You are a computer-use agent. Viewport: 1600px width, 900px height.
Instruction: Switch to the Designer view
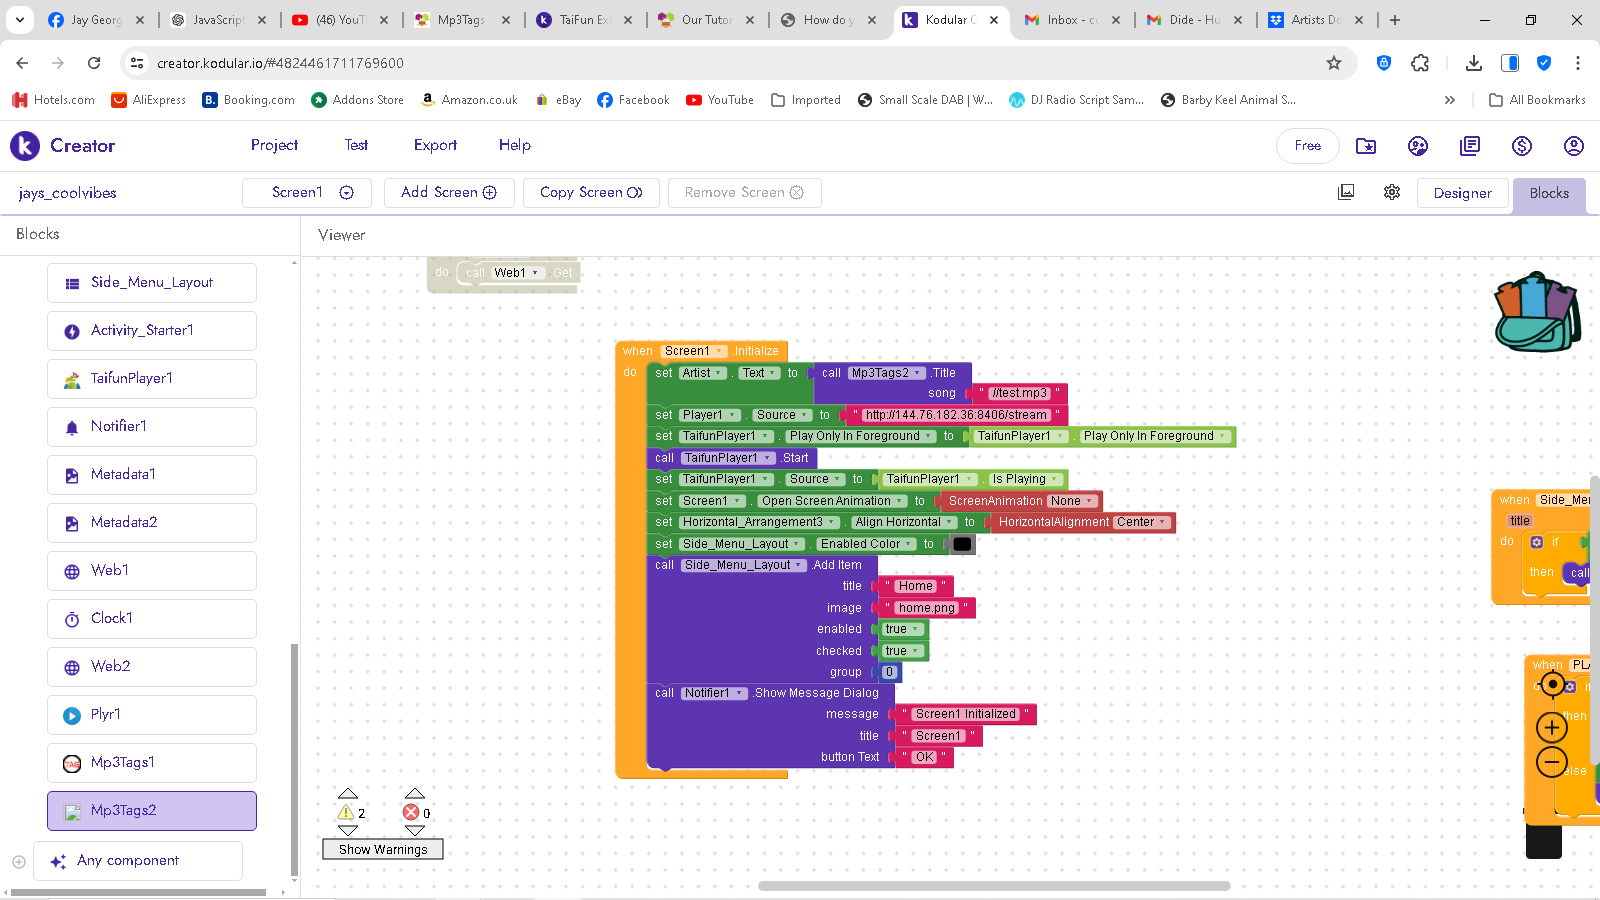click(x=1461, y=193)
